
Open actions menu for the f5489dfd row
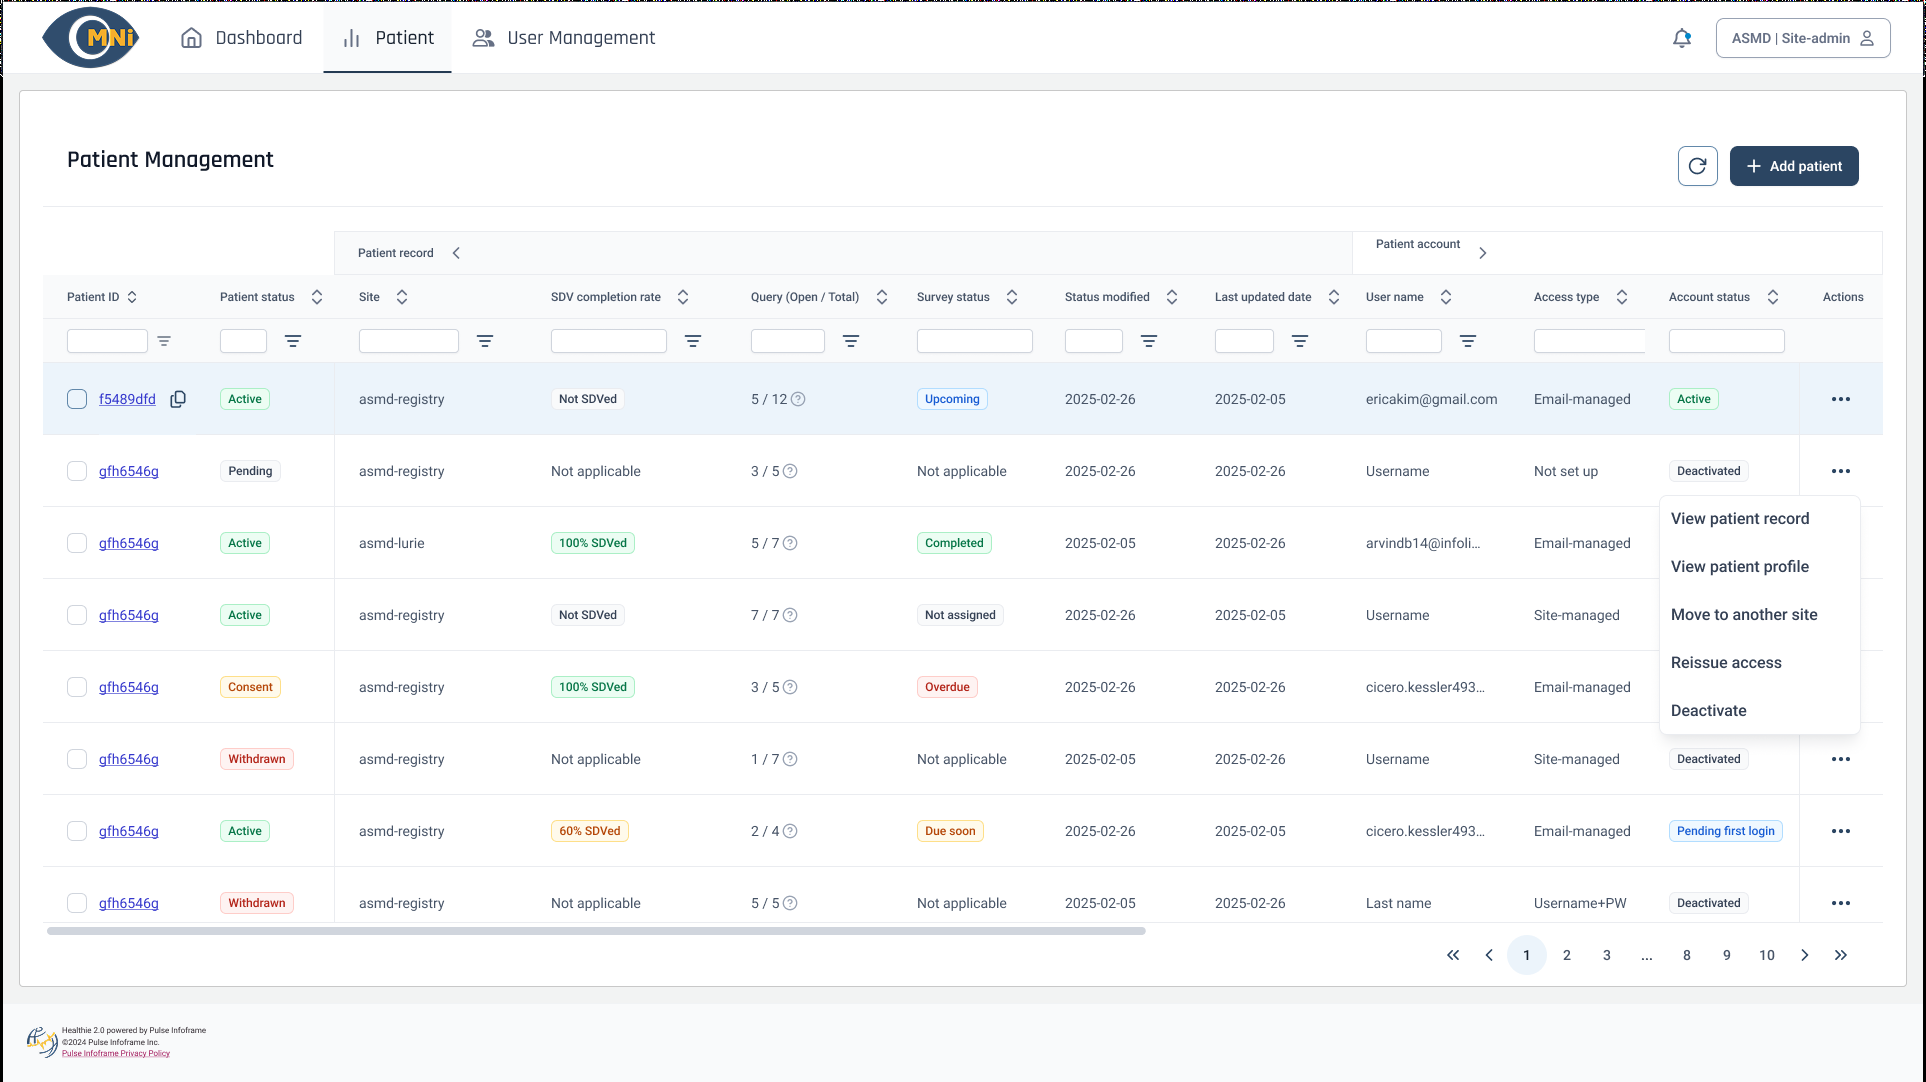click(x=1841, y=399)
